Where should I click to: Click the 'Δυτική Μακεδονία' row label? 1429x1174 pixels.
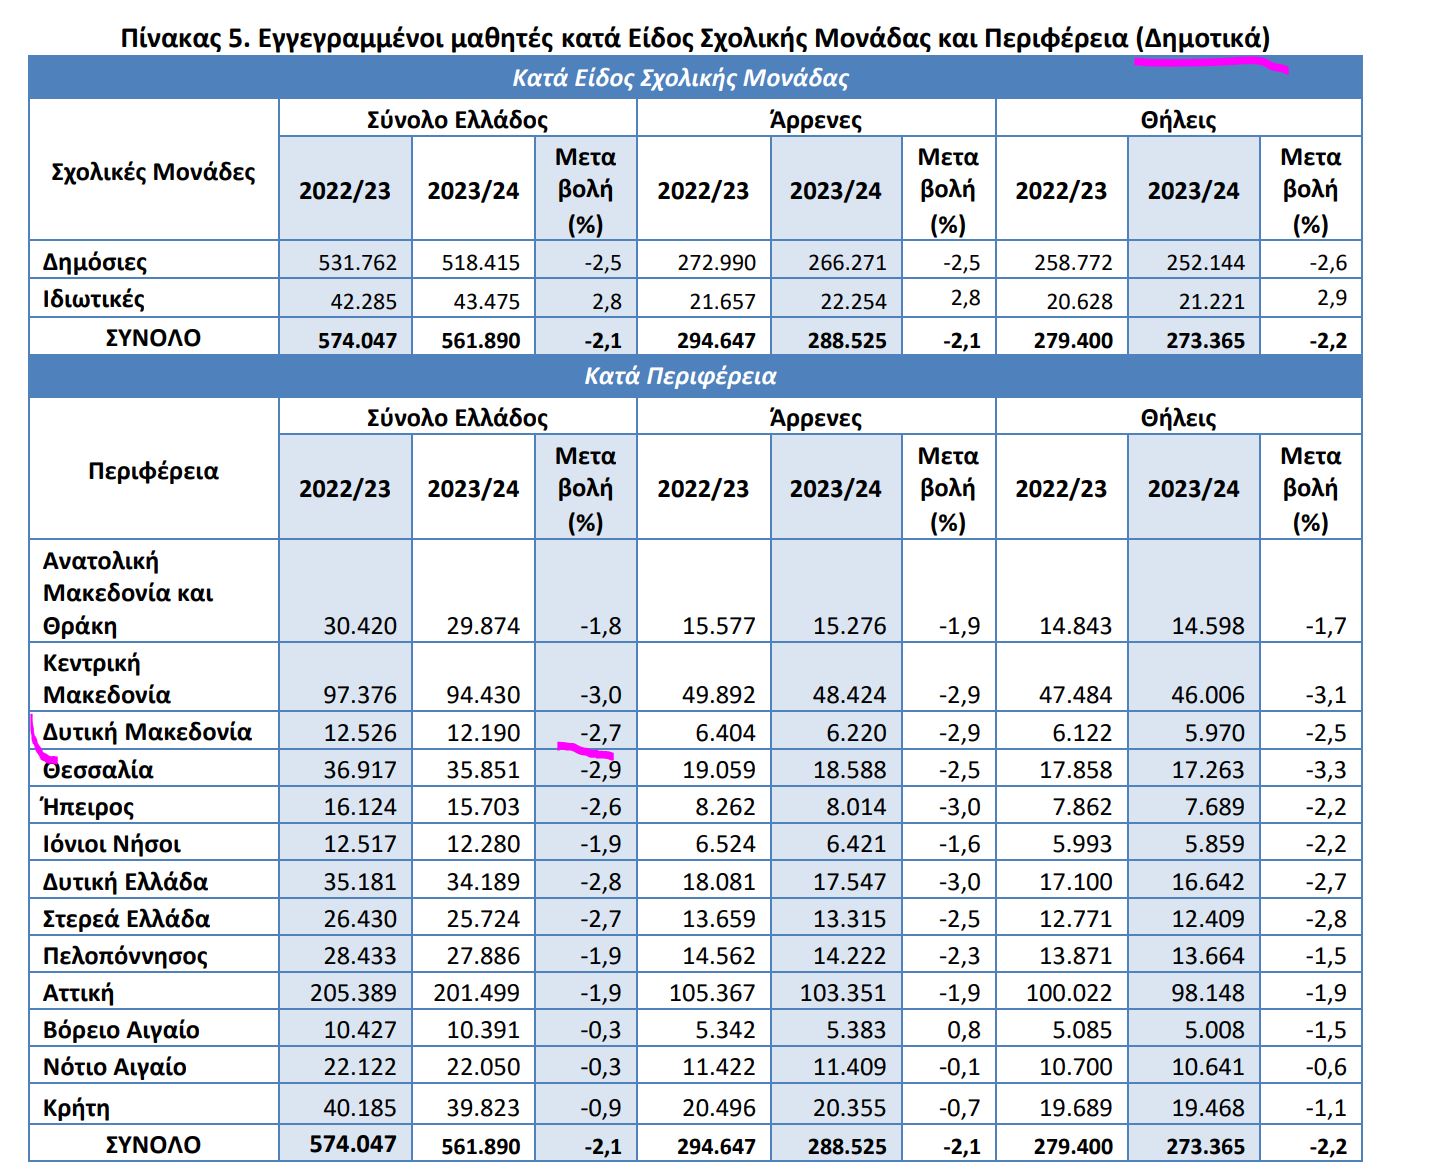(x=147, y=732)
